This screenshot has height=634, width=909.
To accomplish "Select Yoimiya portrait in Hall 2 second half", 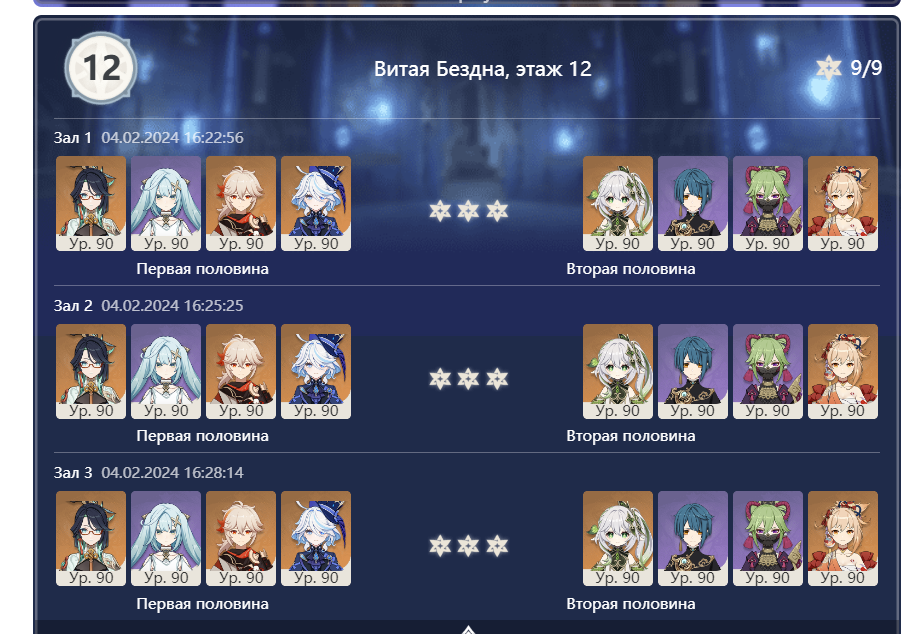I will (843, 371).
